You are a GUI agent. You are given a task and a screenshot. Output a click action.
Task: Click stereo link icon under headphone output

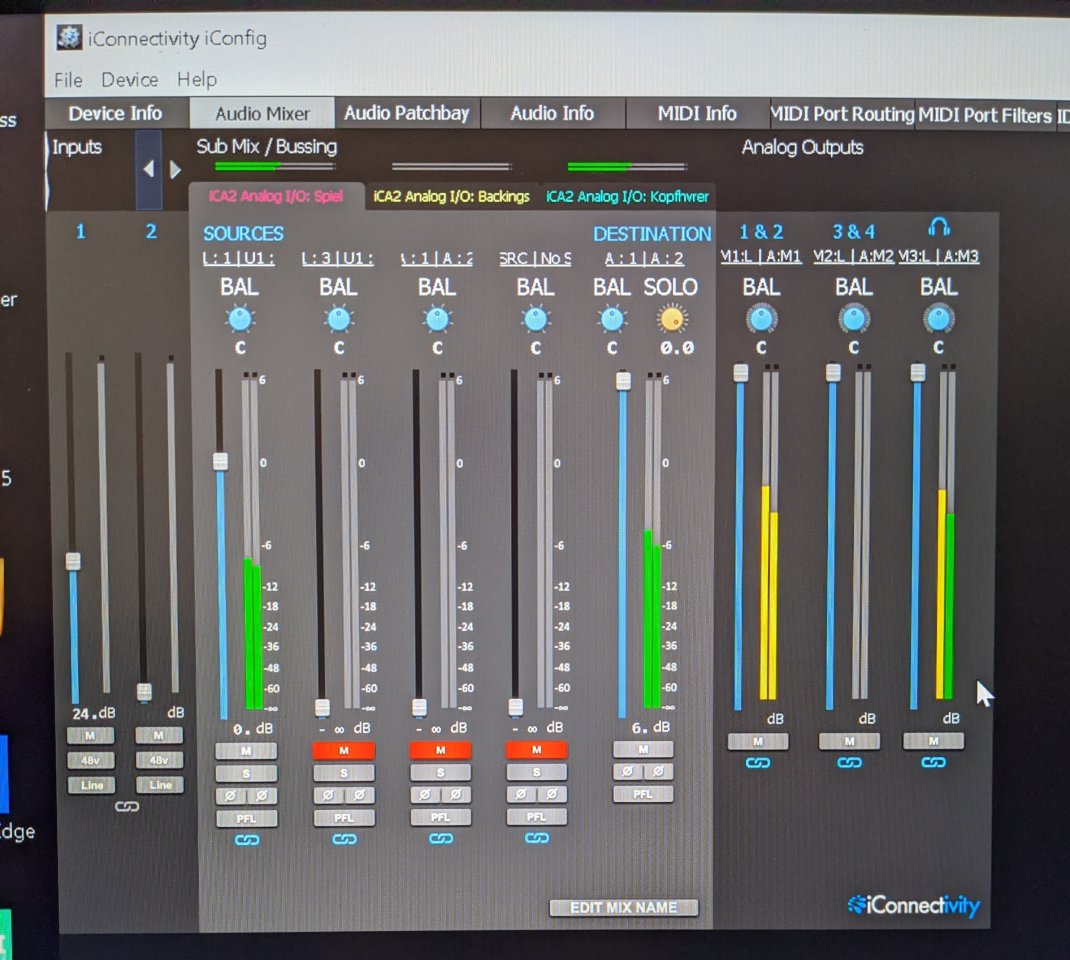pos(934,761)
